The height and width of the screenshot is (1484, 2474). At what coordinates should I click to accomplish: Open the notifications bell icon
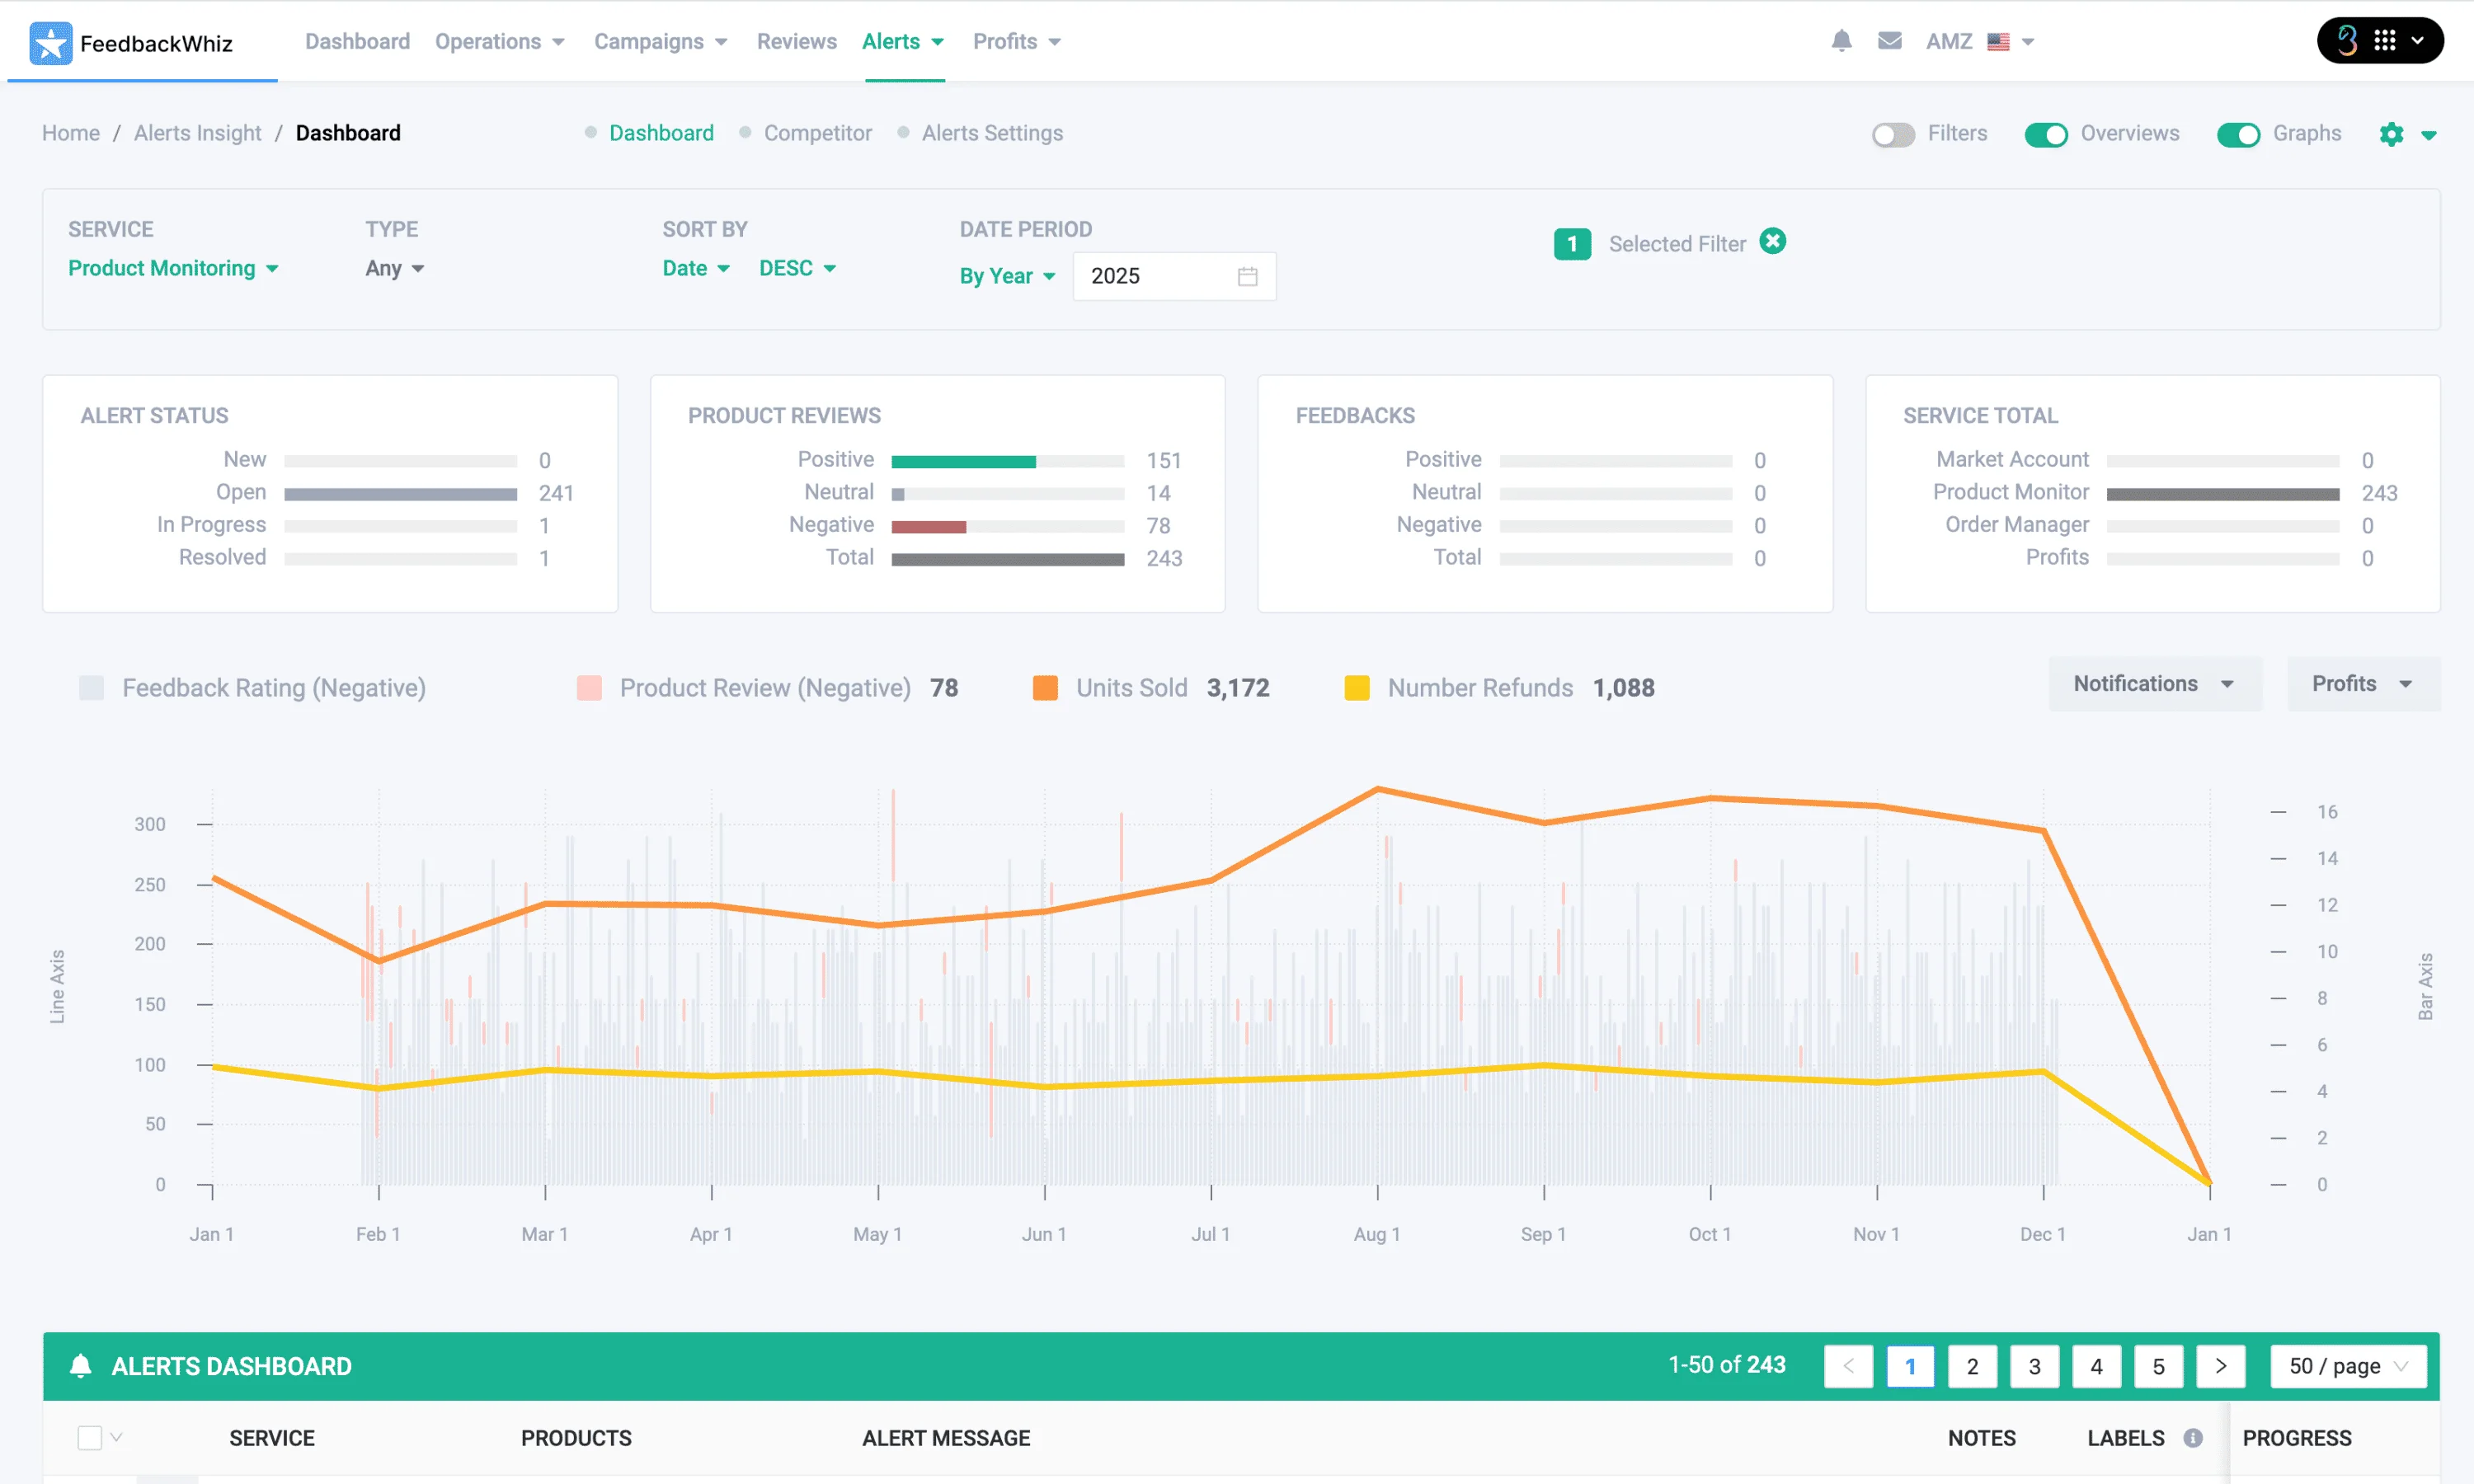[1841, 41]
